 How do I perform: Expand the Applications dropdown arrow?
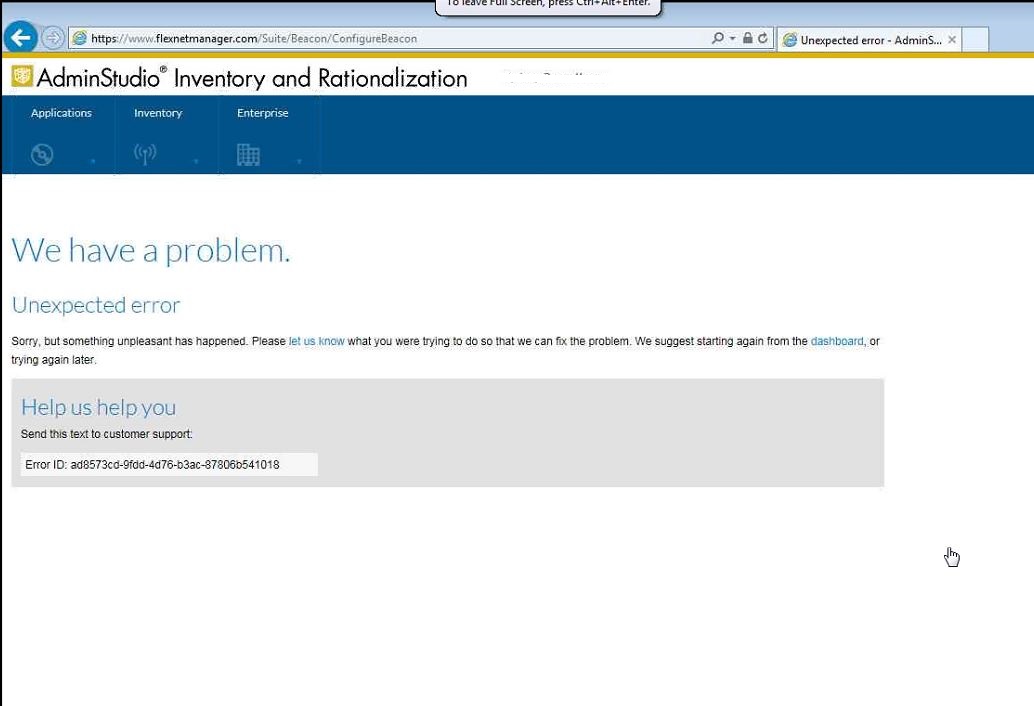click(x=93, y=161)
